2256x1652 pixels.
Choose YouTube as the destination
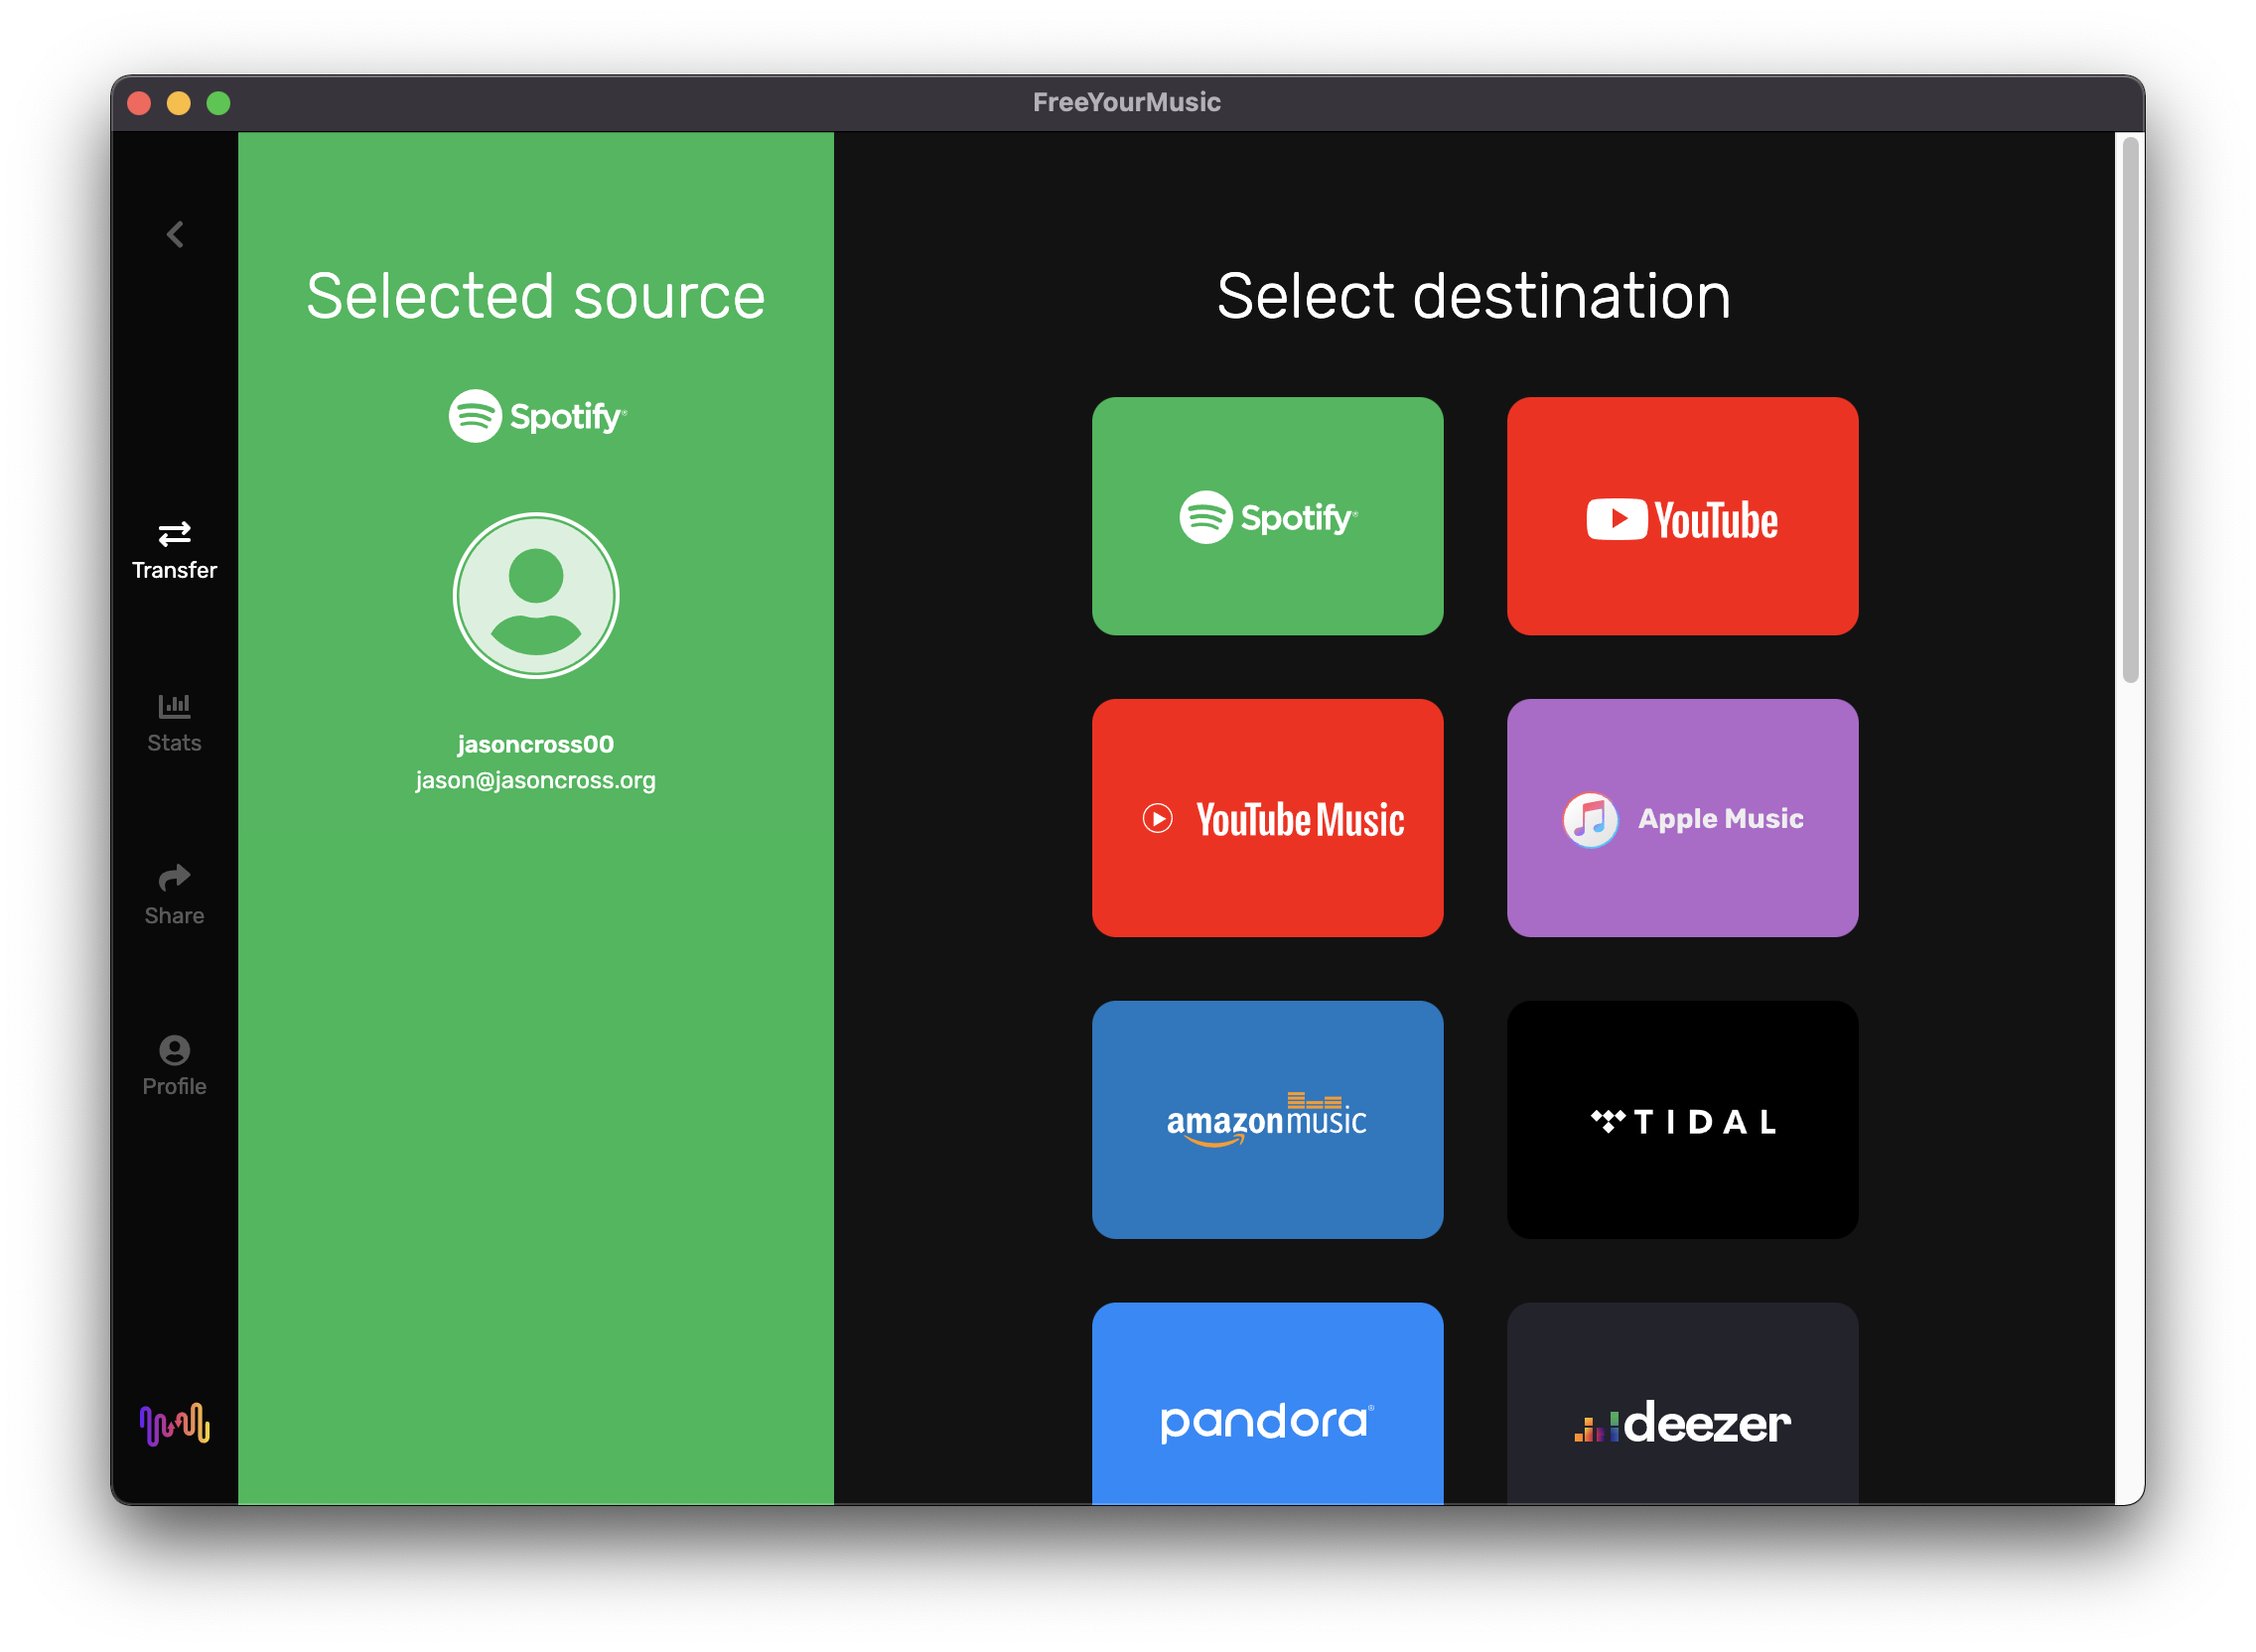(x=1683, y=516)
